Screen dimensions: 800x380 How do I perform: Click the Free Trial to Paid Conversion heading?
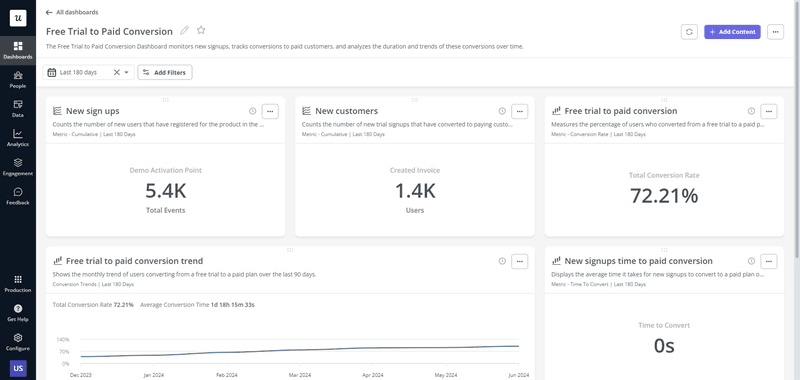109,31
